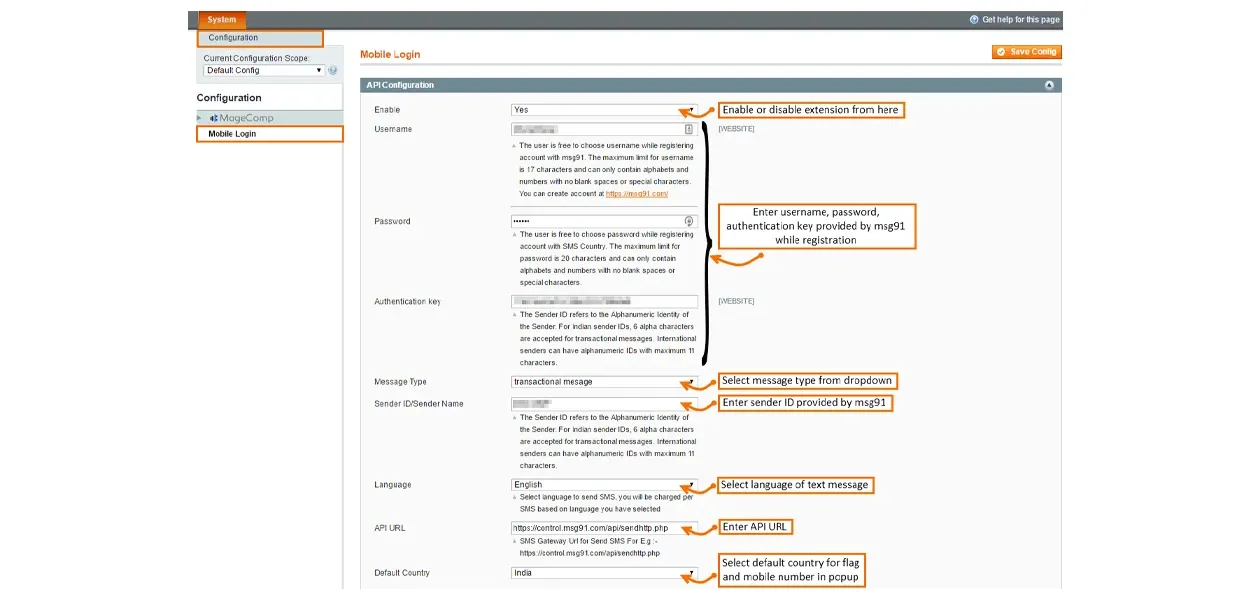This screenshot has width=1250, height=600.
Task: Open the System menu
Action: 222,20
